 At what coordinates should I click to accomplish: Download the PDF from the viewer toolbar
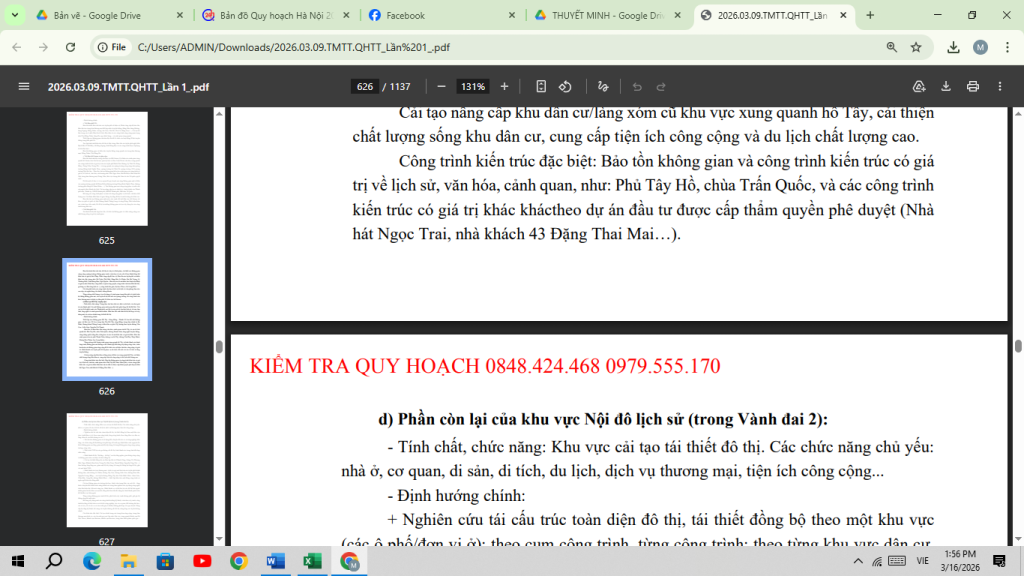tap(946, 86)
